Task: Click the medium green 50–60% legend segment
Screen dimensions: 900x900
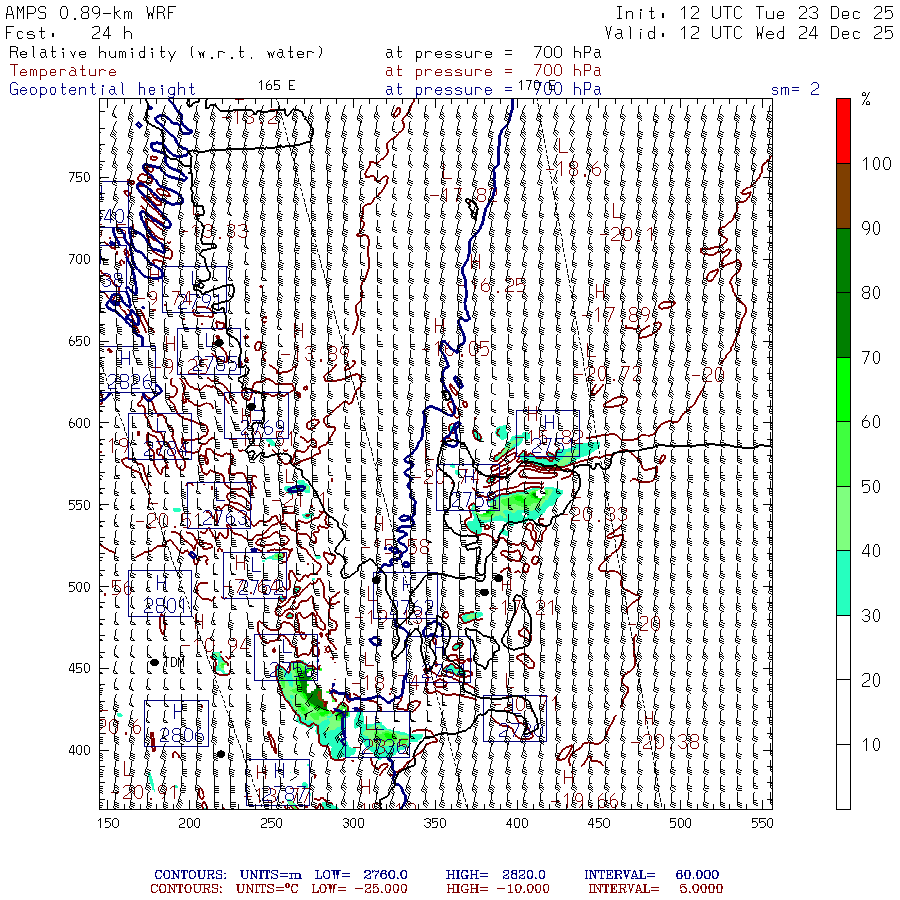Action: [x=843, y=454]
